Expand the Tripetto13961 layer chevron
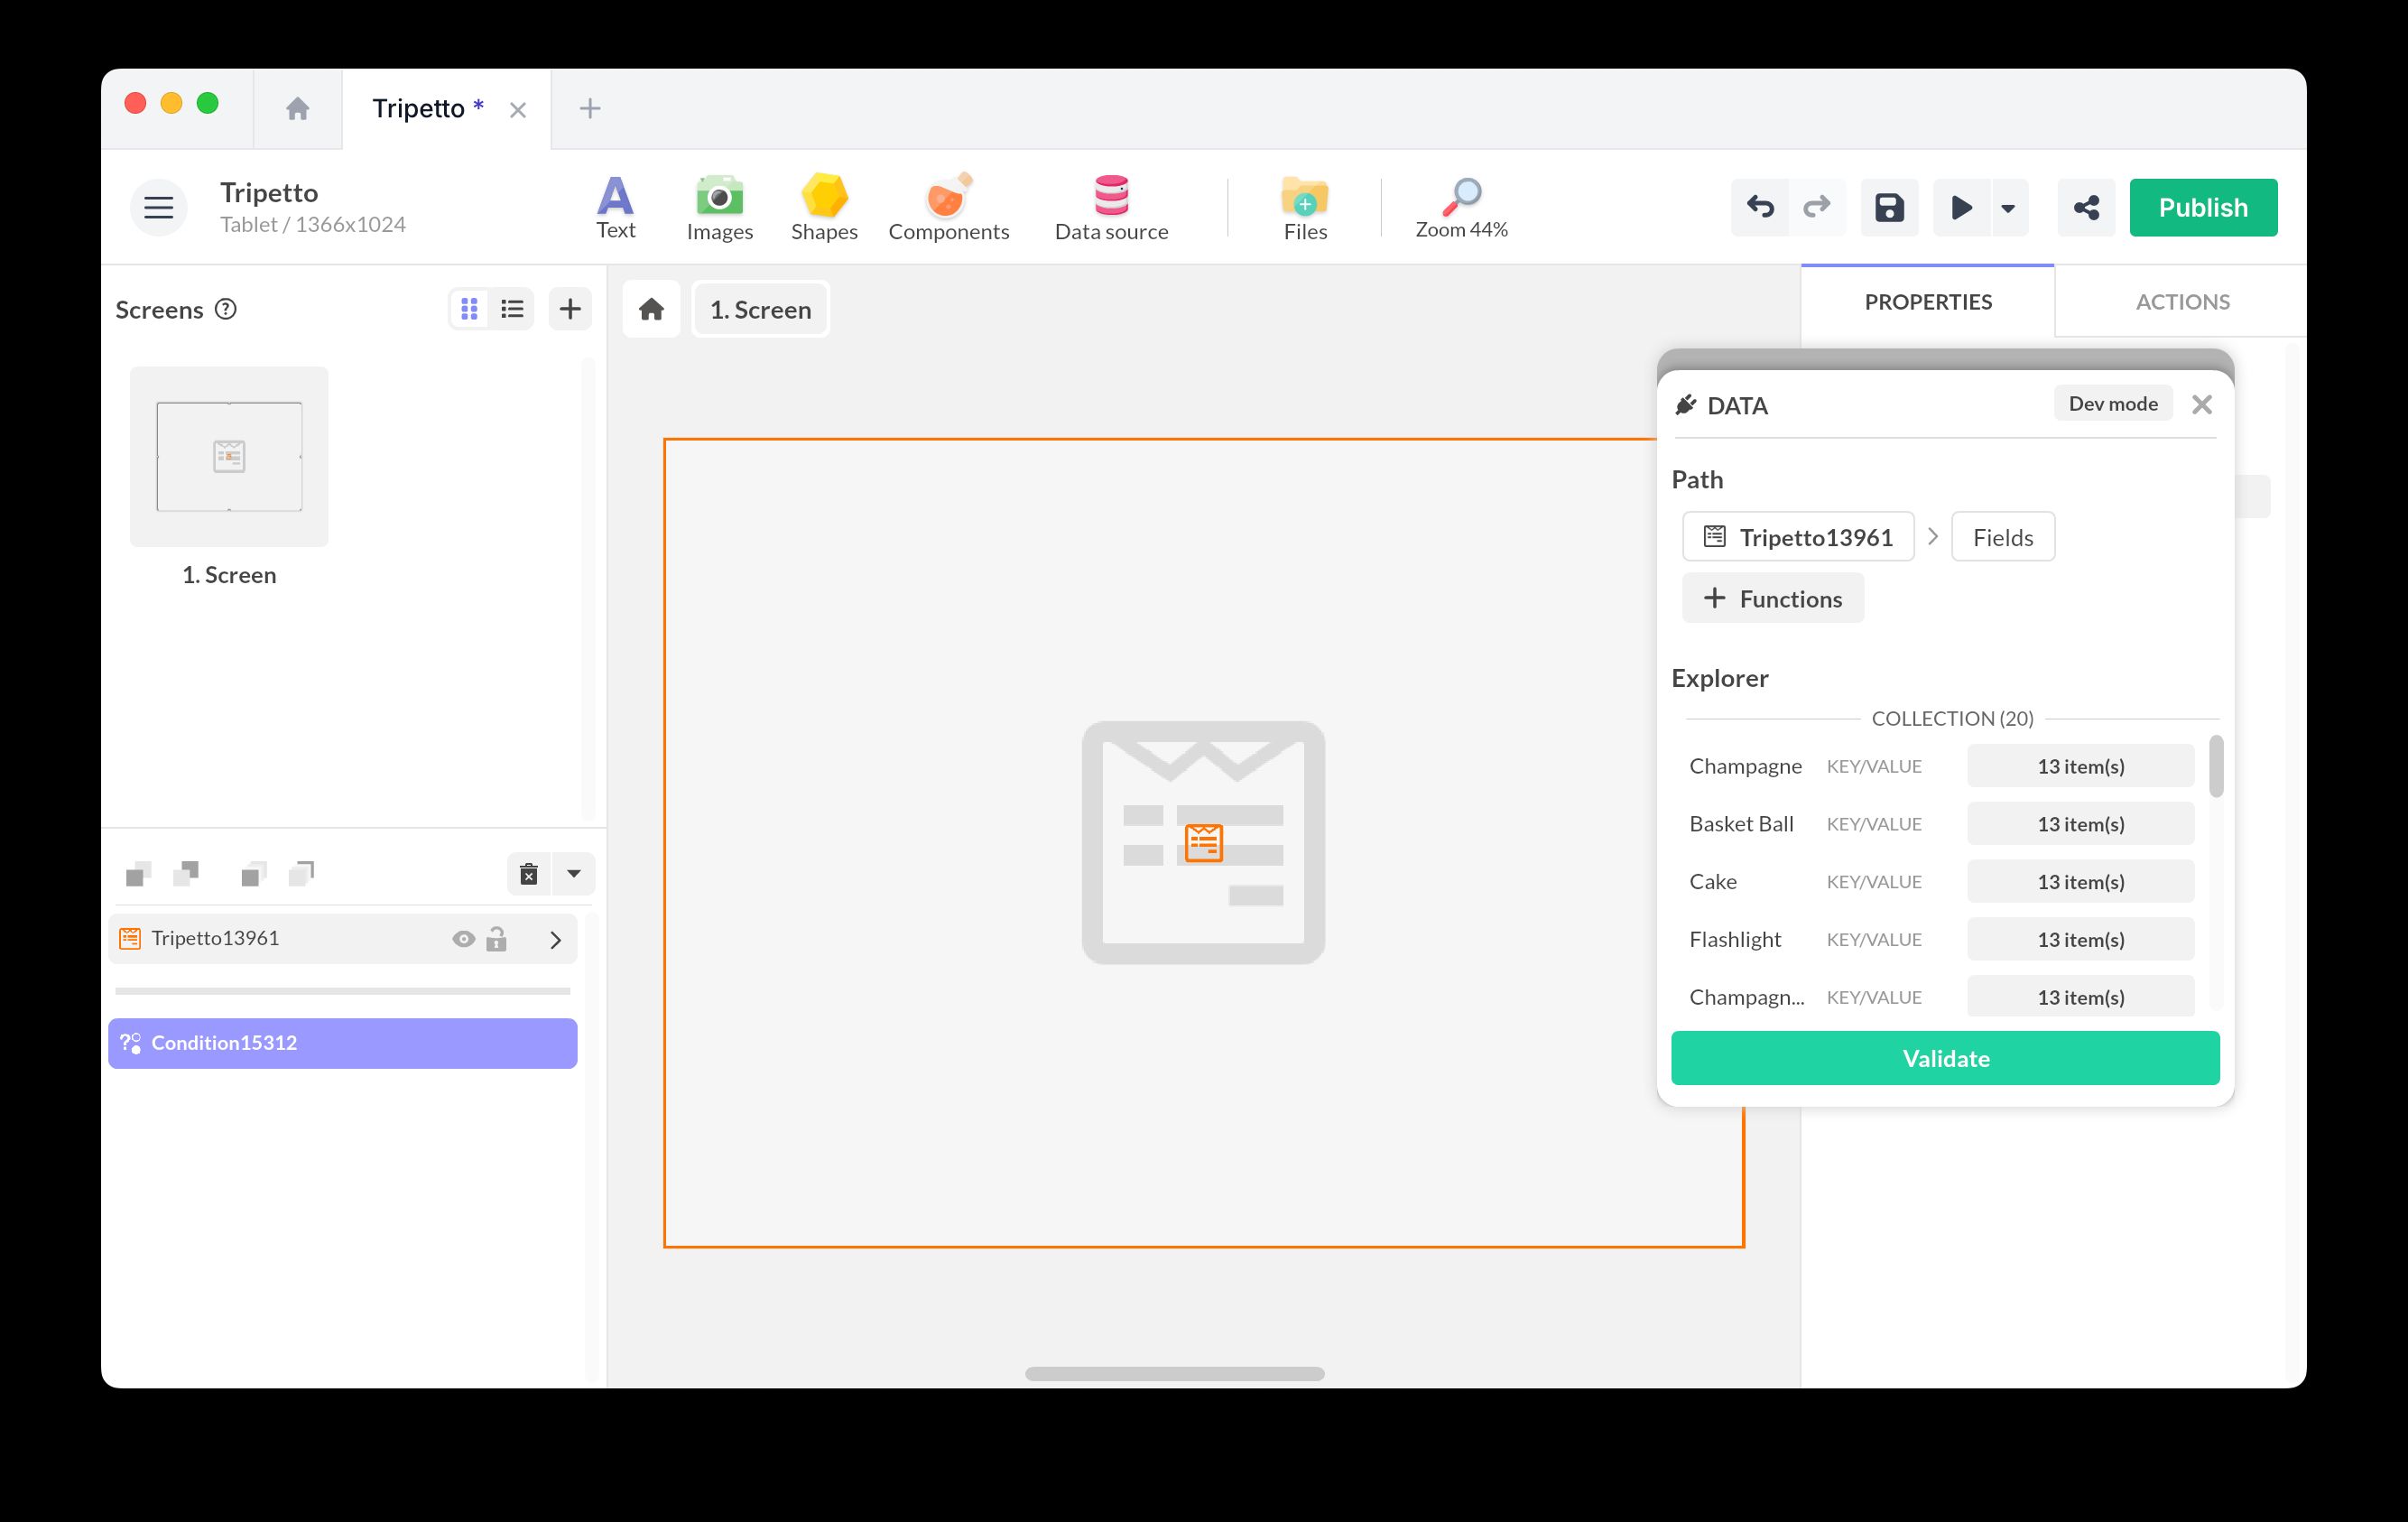The width and height of the screenshot is (2408, 1522). click(x=555, y=940)
